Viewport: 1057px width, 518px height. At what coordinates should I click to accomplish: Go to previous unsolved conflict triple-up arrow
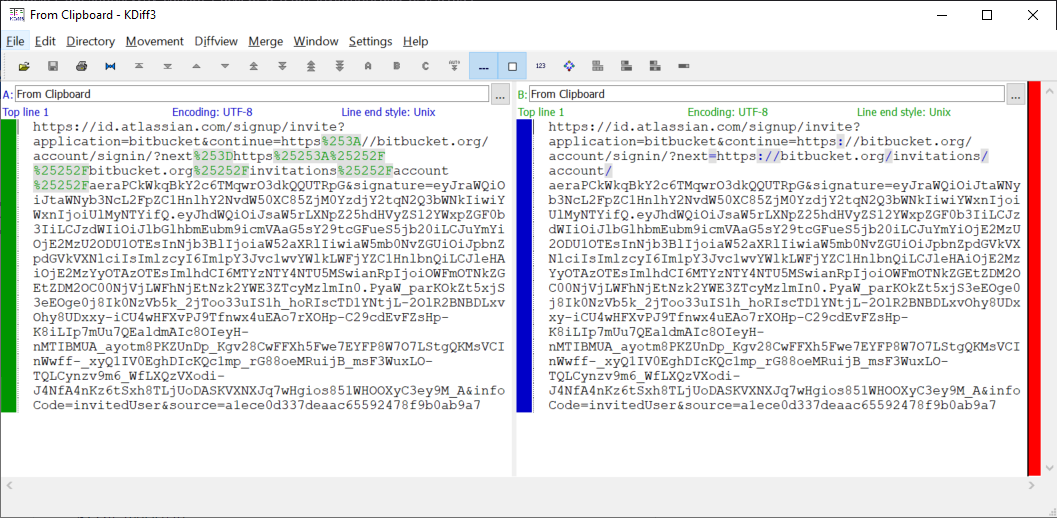[311, 66]
